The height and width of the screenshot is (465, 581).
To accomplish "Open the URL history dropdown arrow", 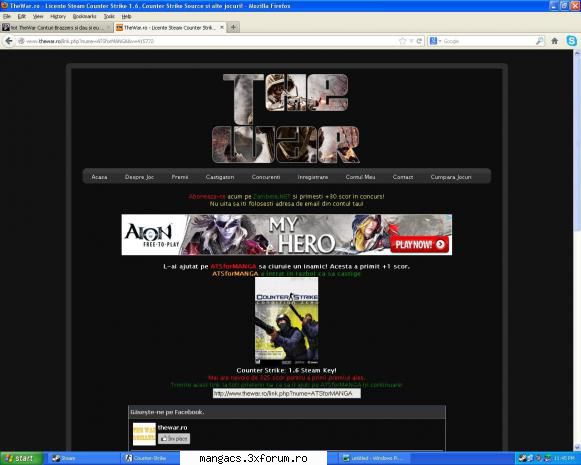I will (x=411, y=41).
